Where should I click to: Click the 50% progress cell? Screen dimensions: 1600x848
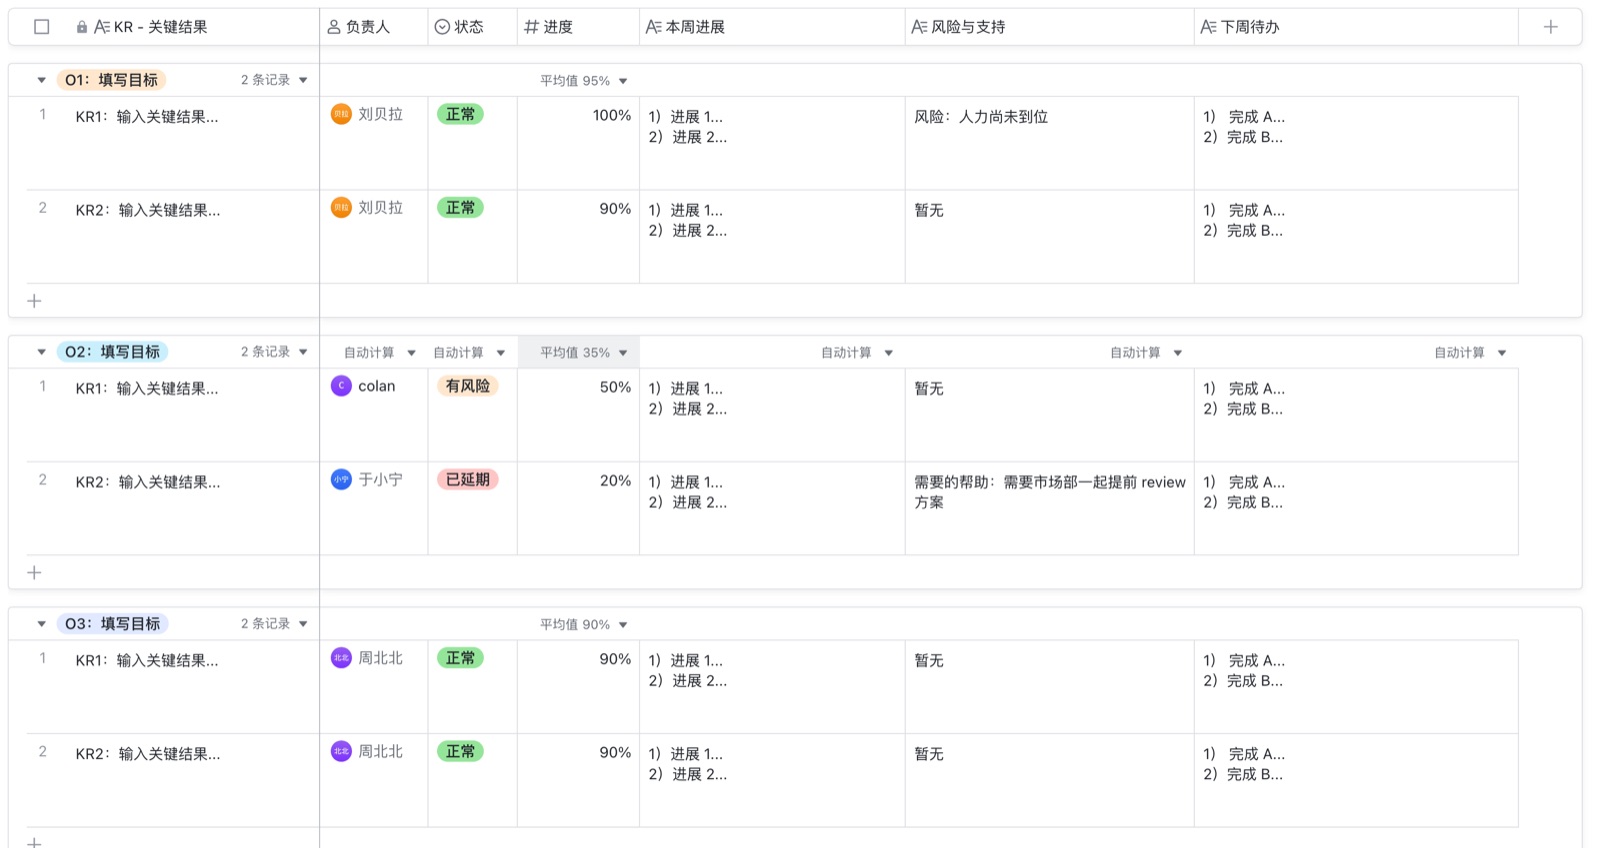[x=578, y=415]
